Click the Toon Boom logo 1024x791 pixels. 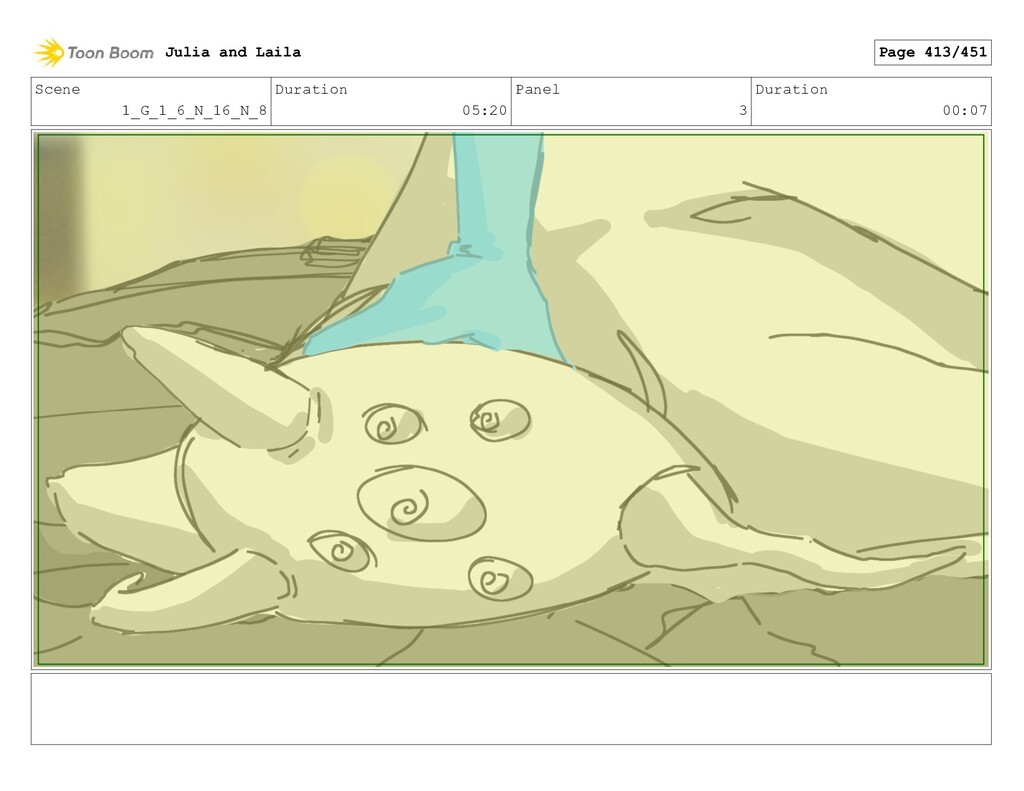94,53
